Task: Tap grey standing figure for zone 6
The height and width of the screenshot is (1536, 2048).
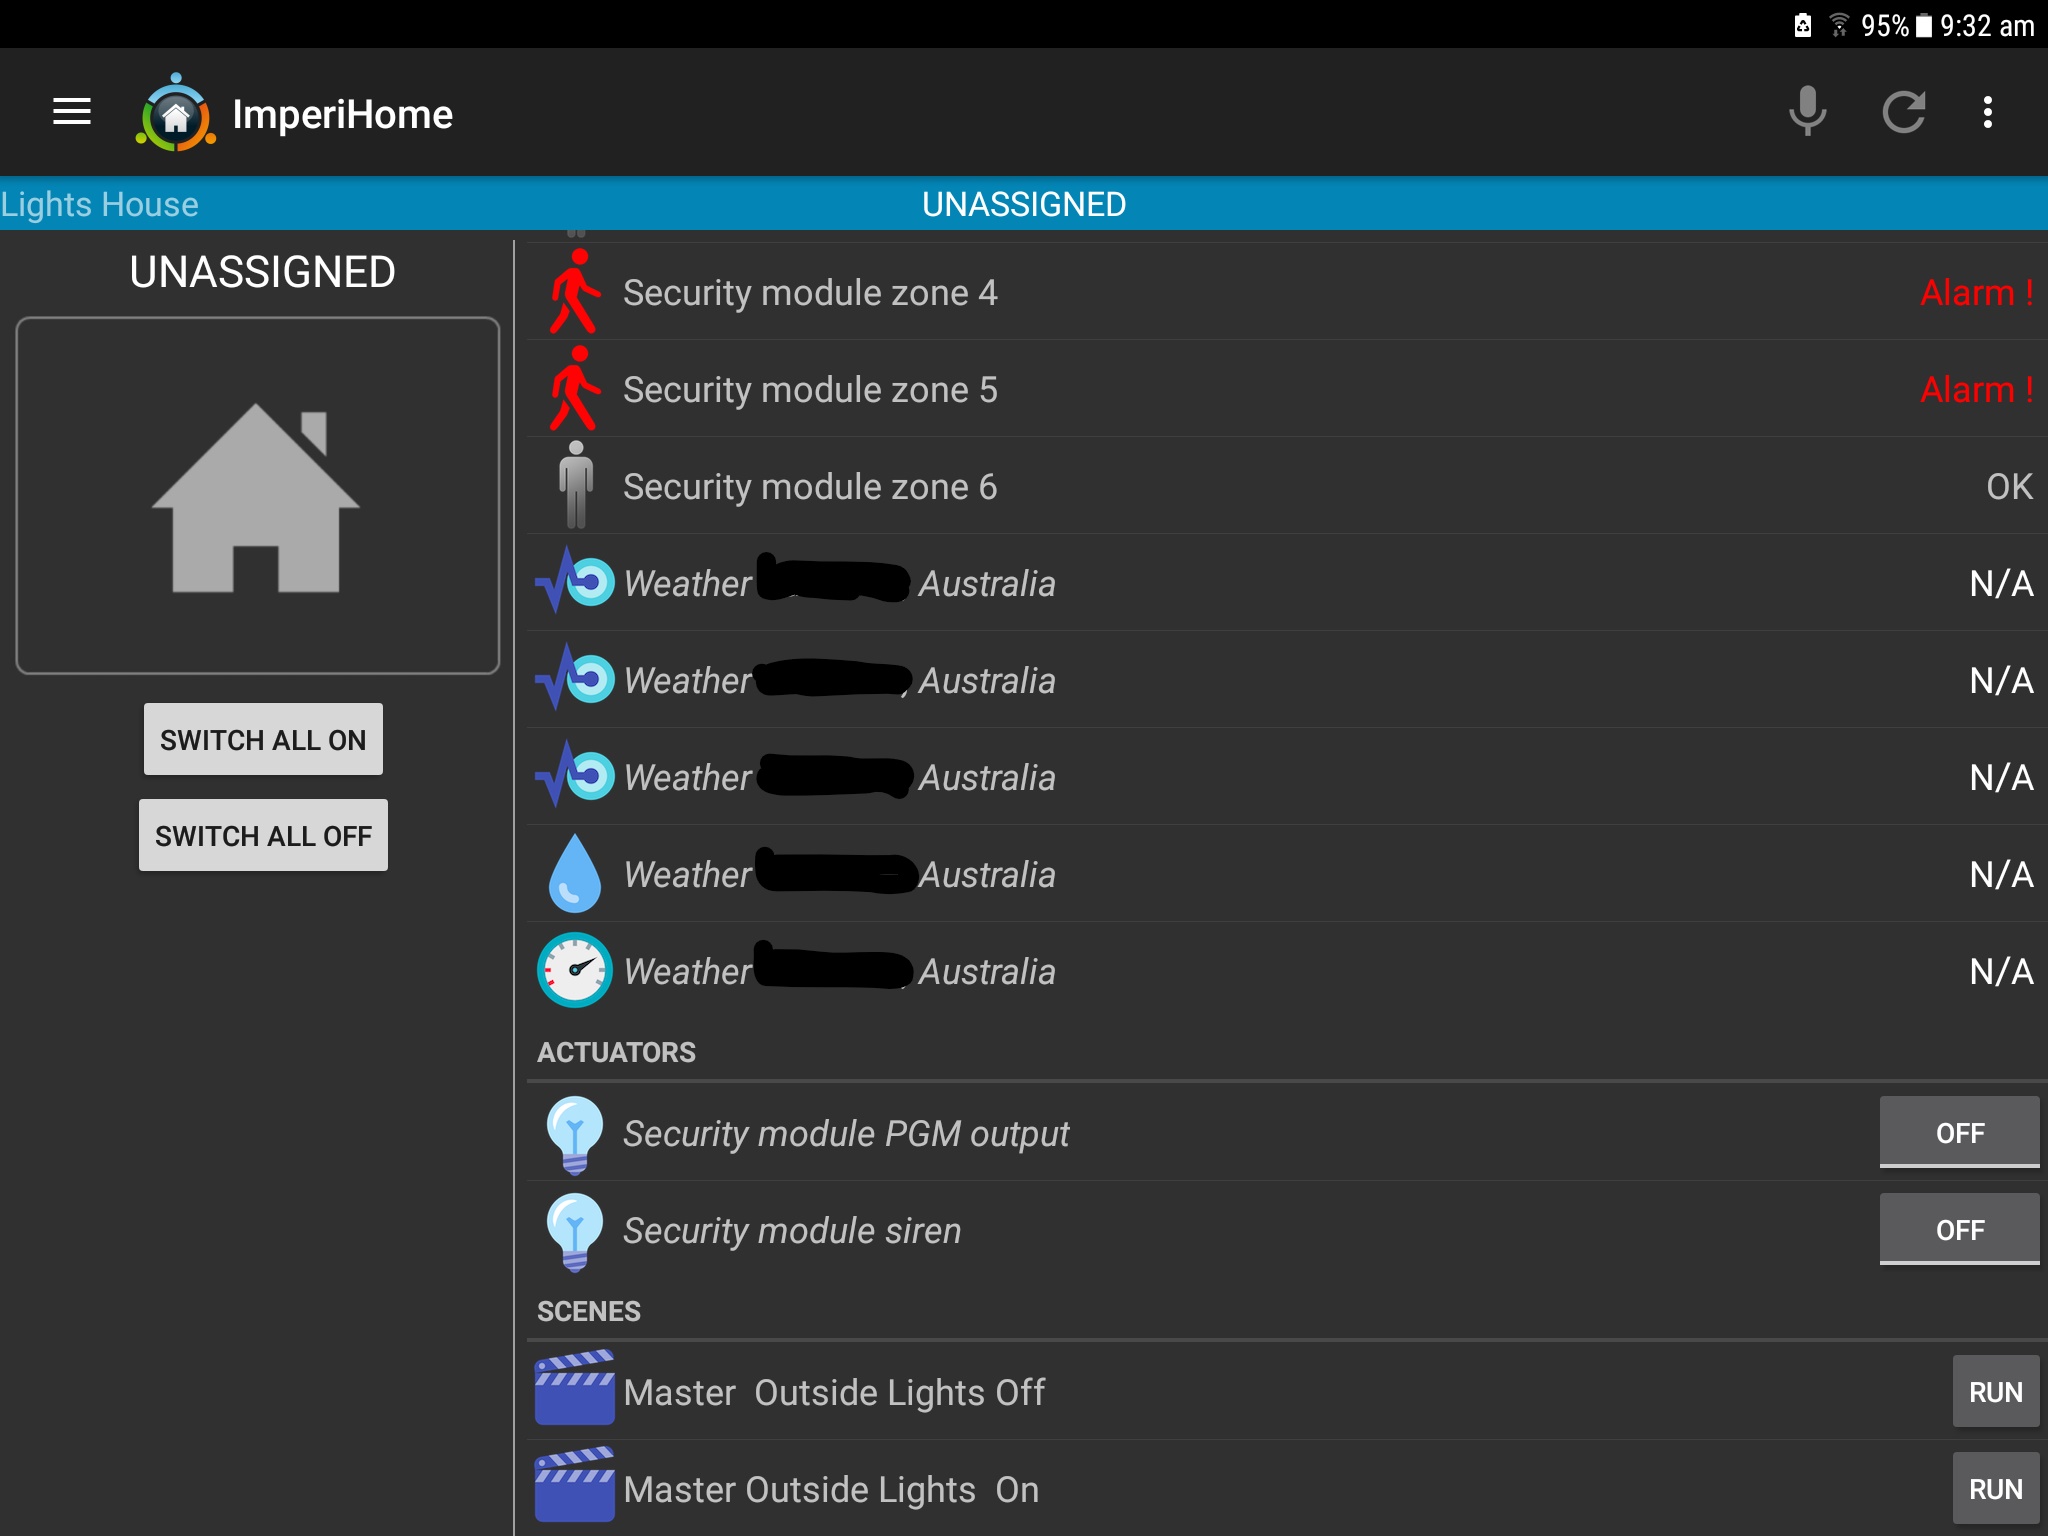Action: pyautogui.click(x=575, y=486)
